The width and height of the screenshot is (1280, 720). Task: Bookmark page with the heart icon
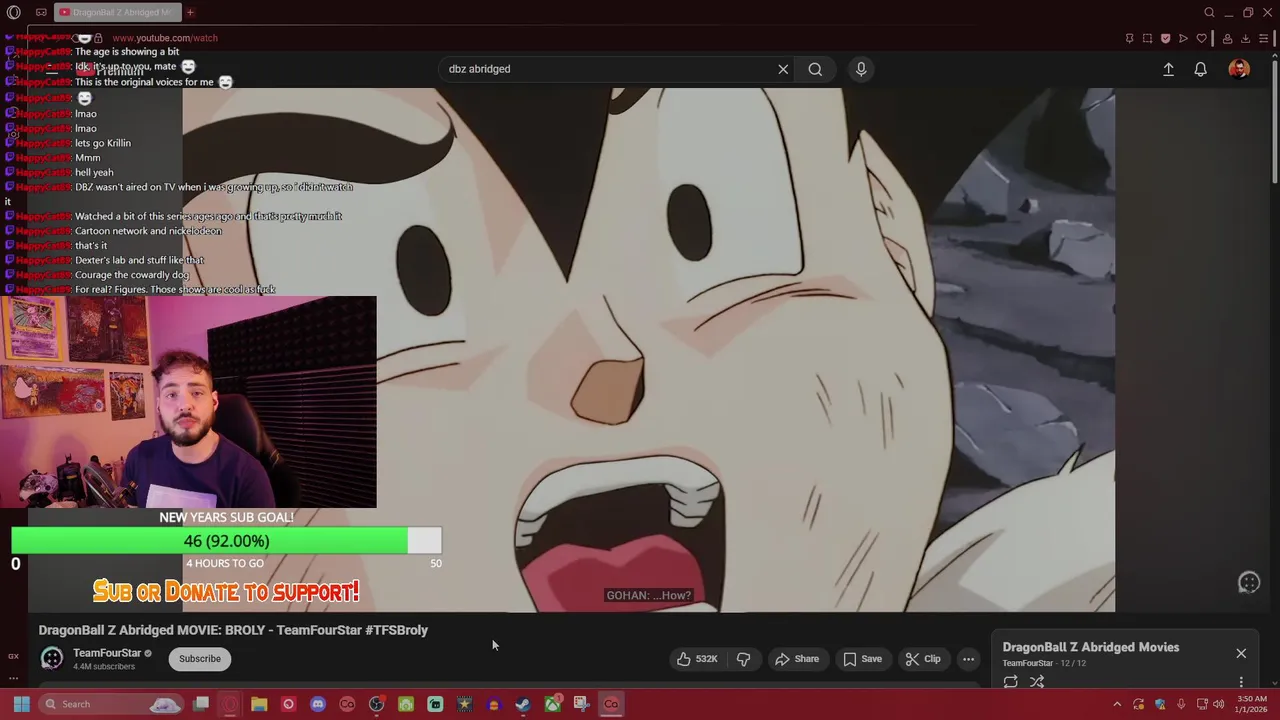1202,38
